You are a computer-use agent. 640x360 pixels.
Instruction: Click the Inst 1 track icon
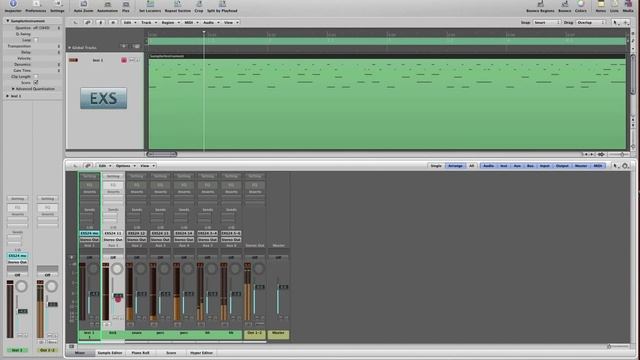73,60
